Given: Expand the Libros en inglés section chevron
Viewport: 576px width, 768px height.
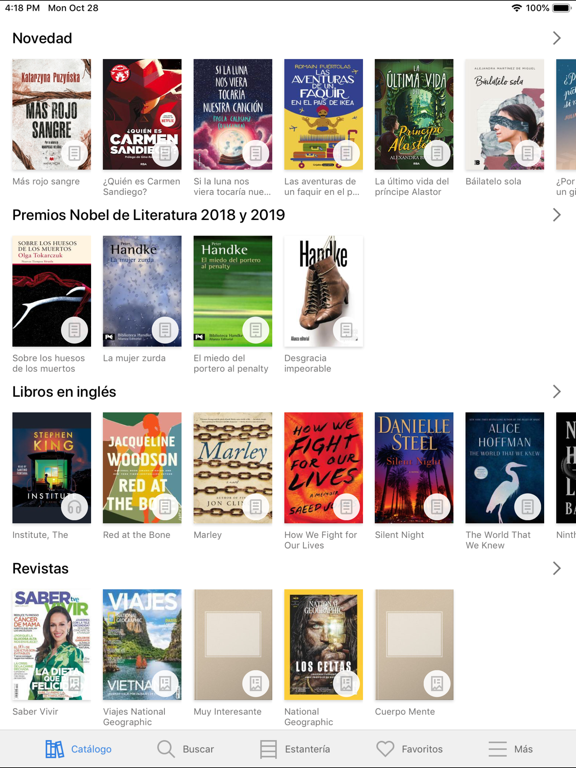Looking at the screenshot, I should pos(557,392).
